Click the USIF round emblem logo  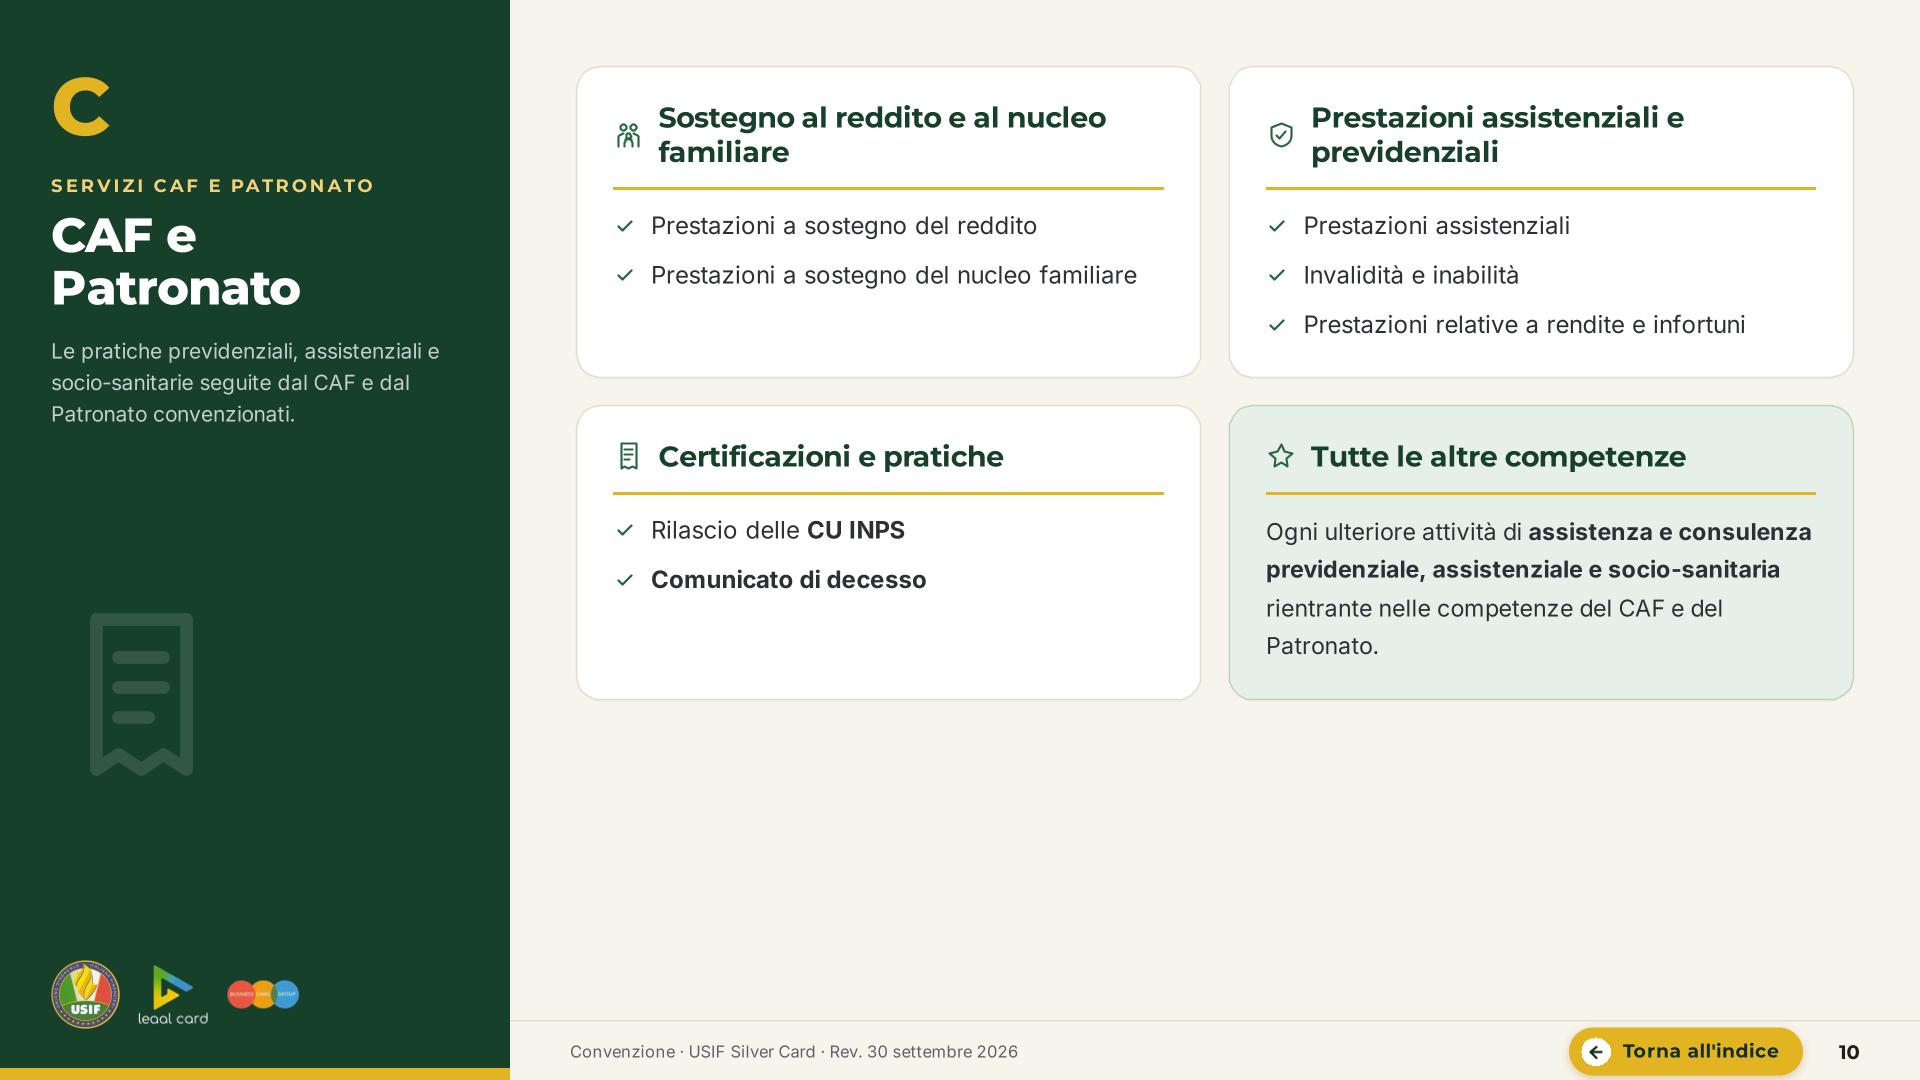point(85,994)
